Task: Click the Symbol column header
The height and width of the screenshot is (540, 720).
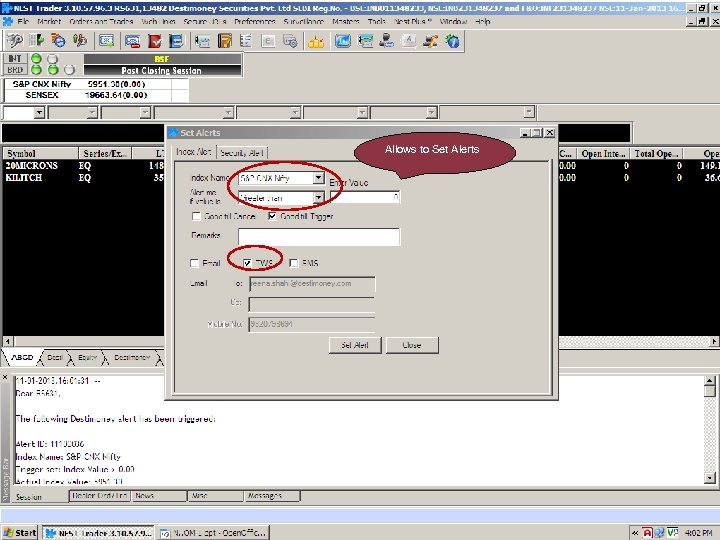Action: pyautogui.click(x=40, y=153)
